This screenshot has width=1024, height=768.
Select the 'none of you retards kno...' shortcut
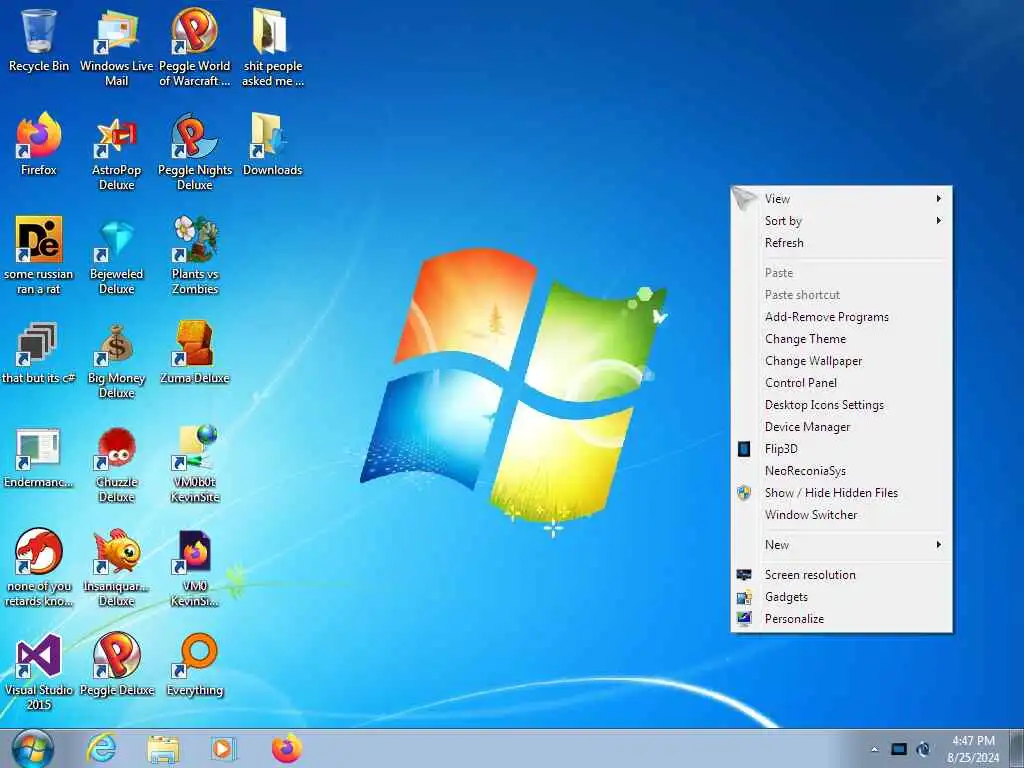point(39,568)
